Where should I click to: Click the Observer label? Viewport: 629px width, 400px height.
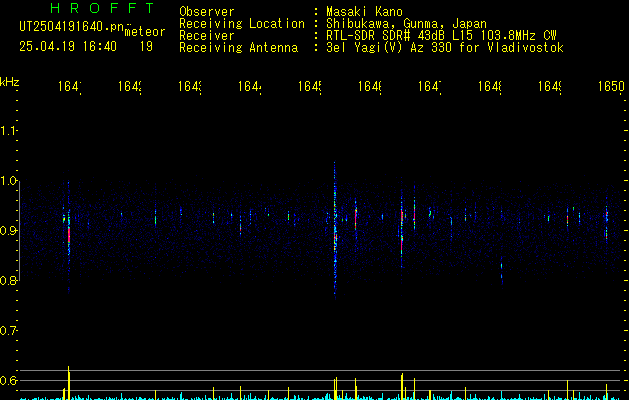point(207,11)
